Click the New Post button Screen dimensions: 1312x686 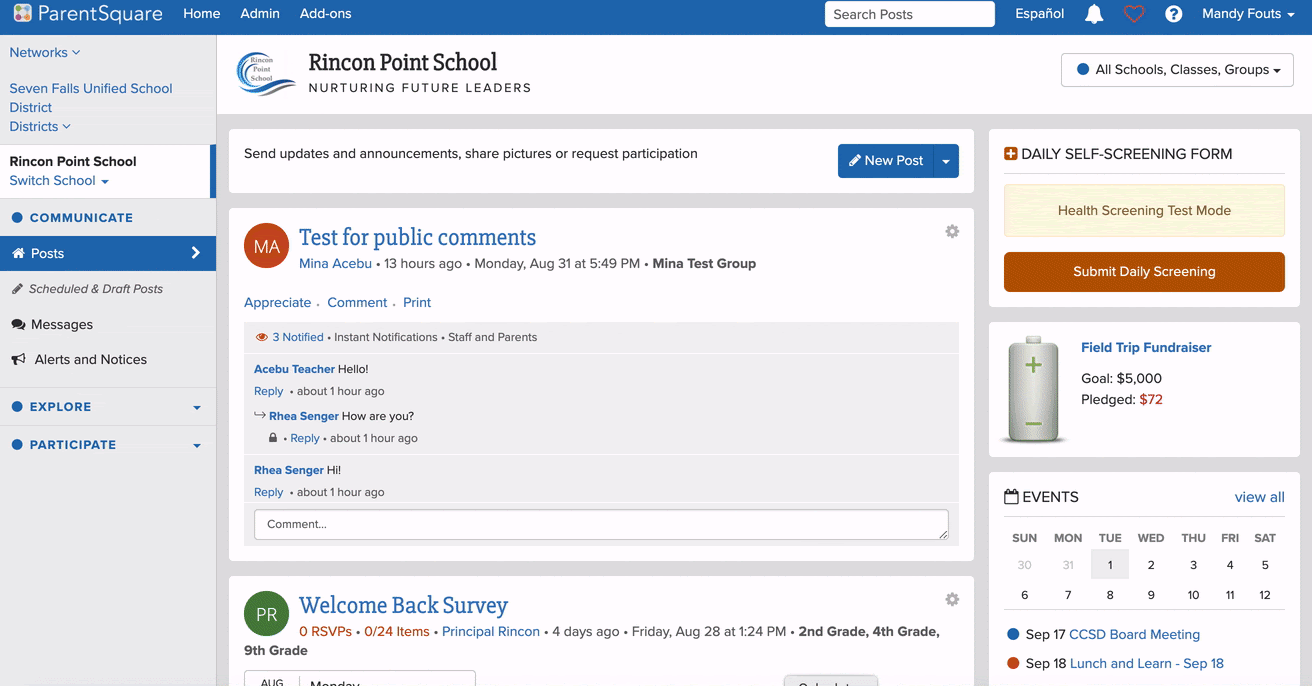[886, 161]
